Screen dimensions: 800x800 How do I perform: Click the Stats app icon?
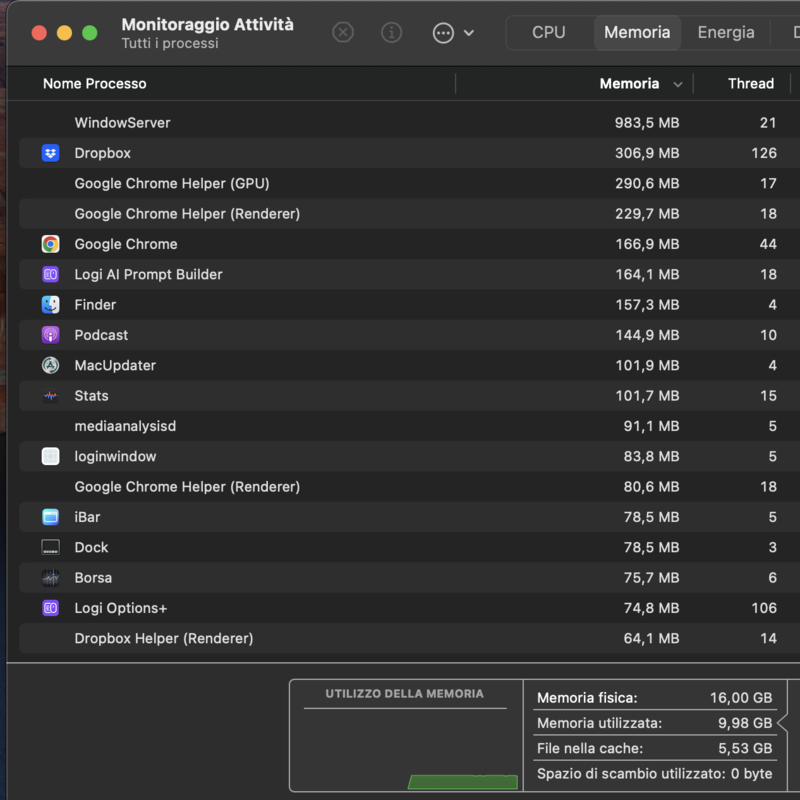click(x=51, y=395)
